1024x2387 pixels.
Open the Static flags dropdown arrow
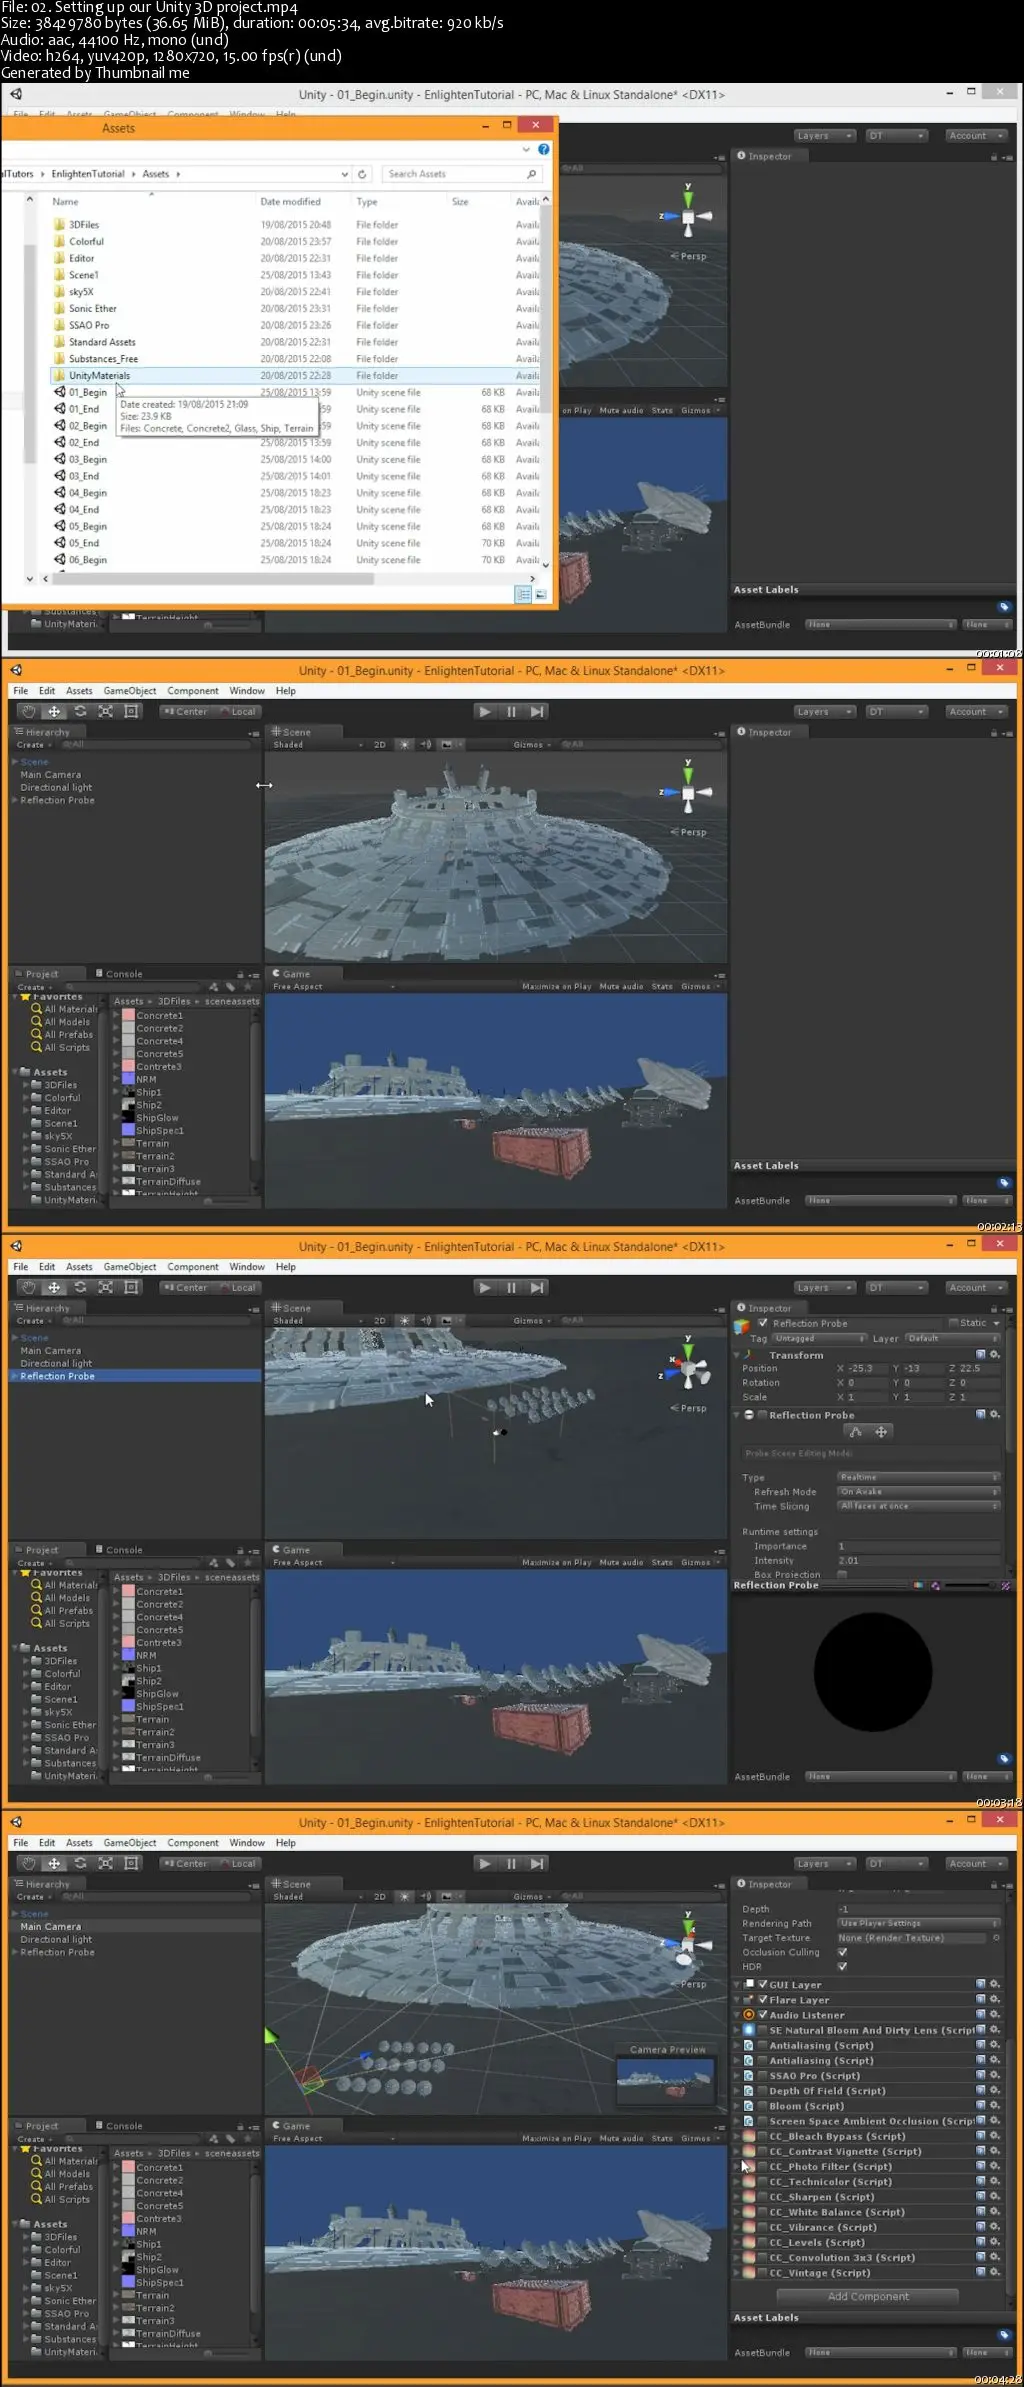[996, 1323]
